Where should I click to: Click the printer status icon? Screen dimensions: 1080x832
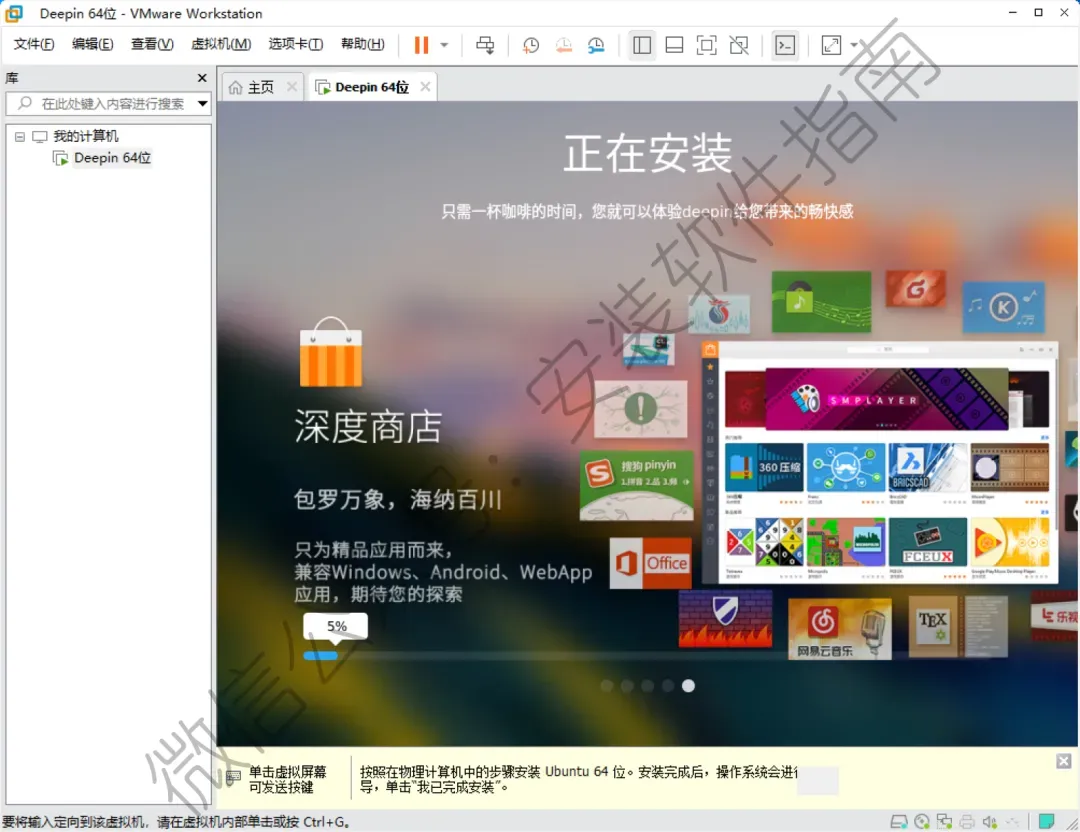(967, 821)
